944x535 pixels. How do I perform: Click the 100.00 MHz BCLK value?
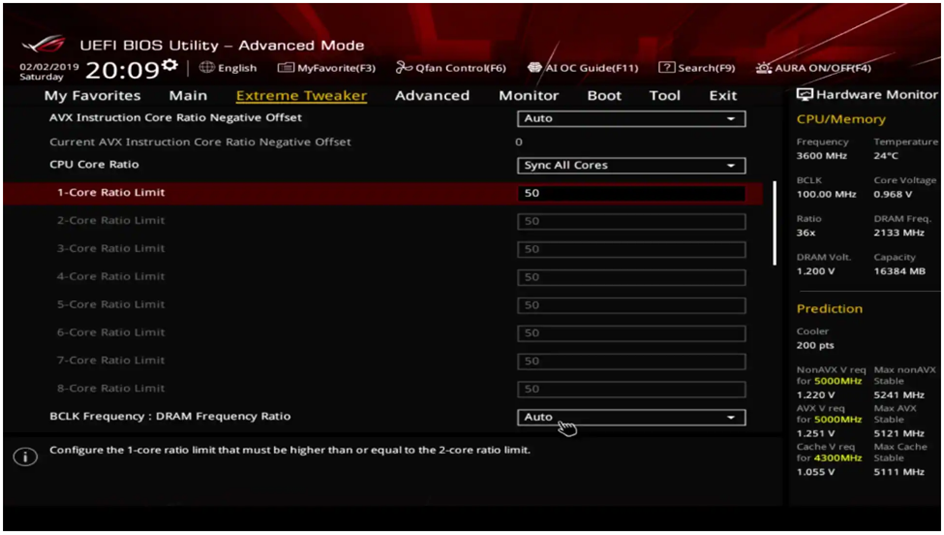tap(826, 194)
